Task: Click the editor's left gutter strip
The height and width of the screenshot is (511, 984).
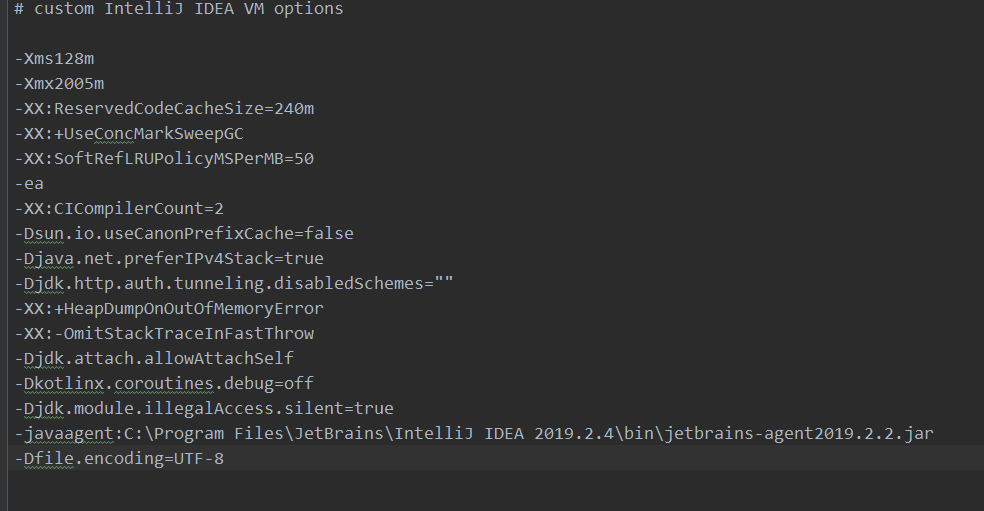Action: click(x=4, y=256)
